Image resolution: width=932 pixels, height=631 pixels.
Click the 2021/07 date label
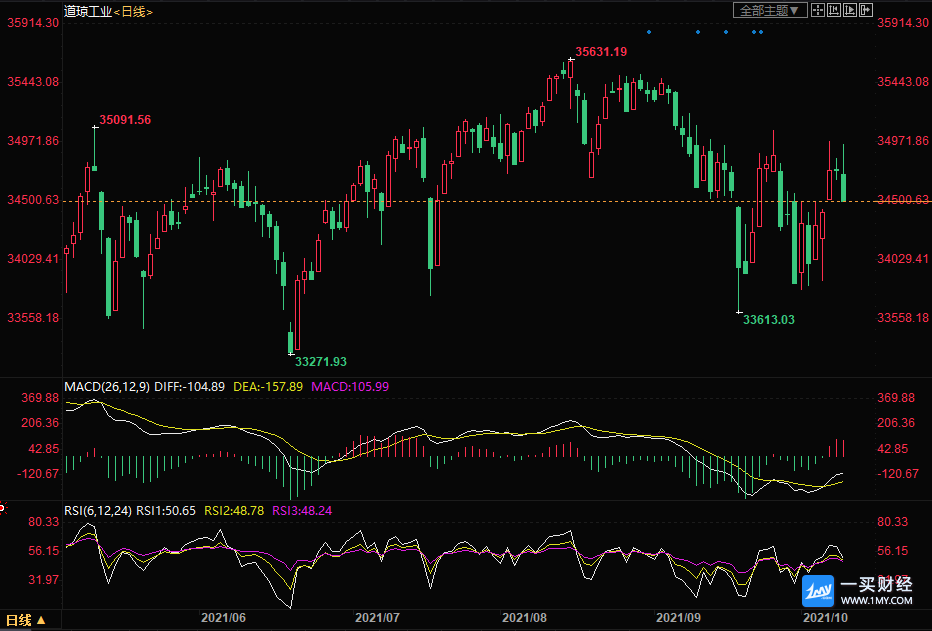coord(377,618)
